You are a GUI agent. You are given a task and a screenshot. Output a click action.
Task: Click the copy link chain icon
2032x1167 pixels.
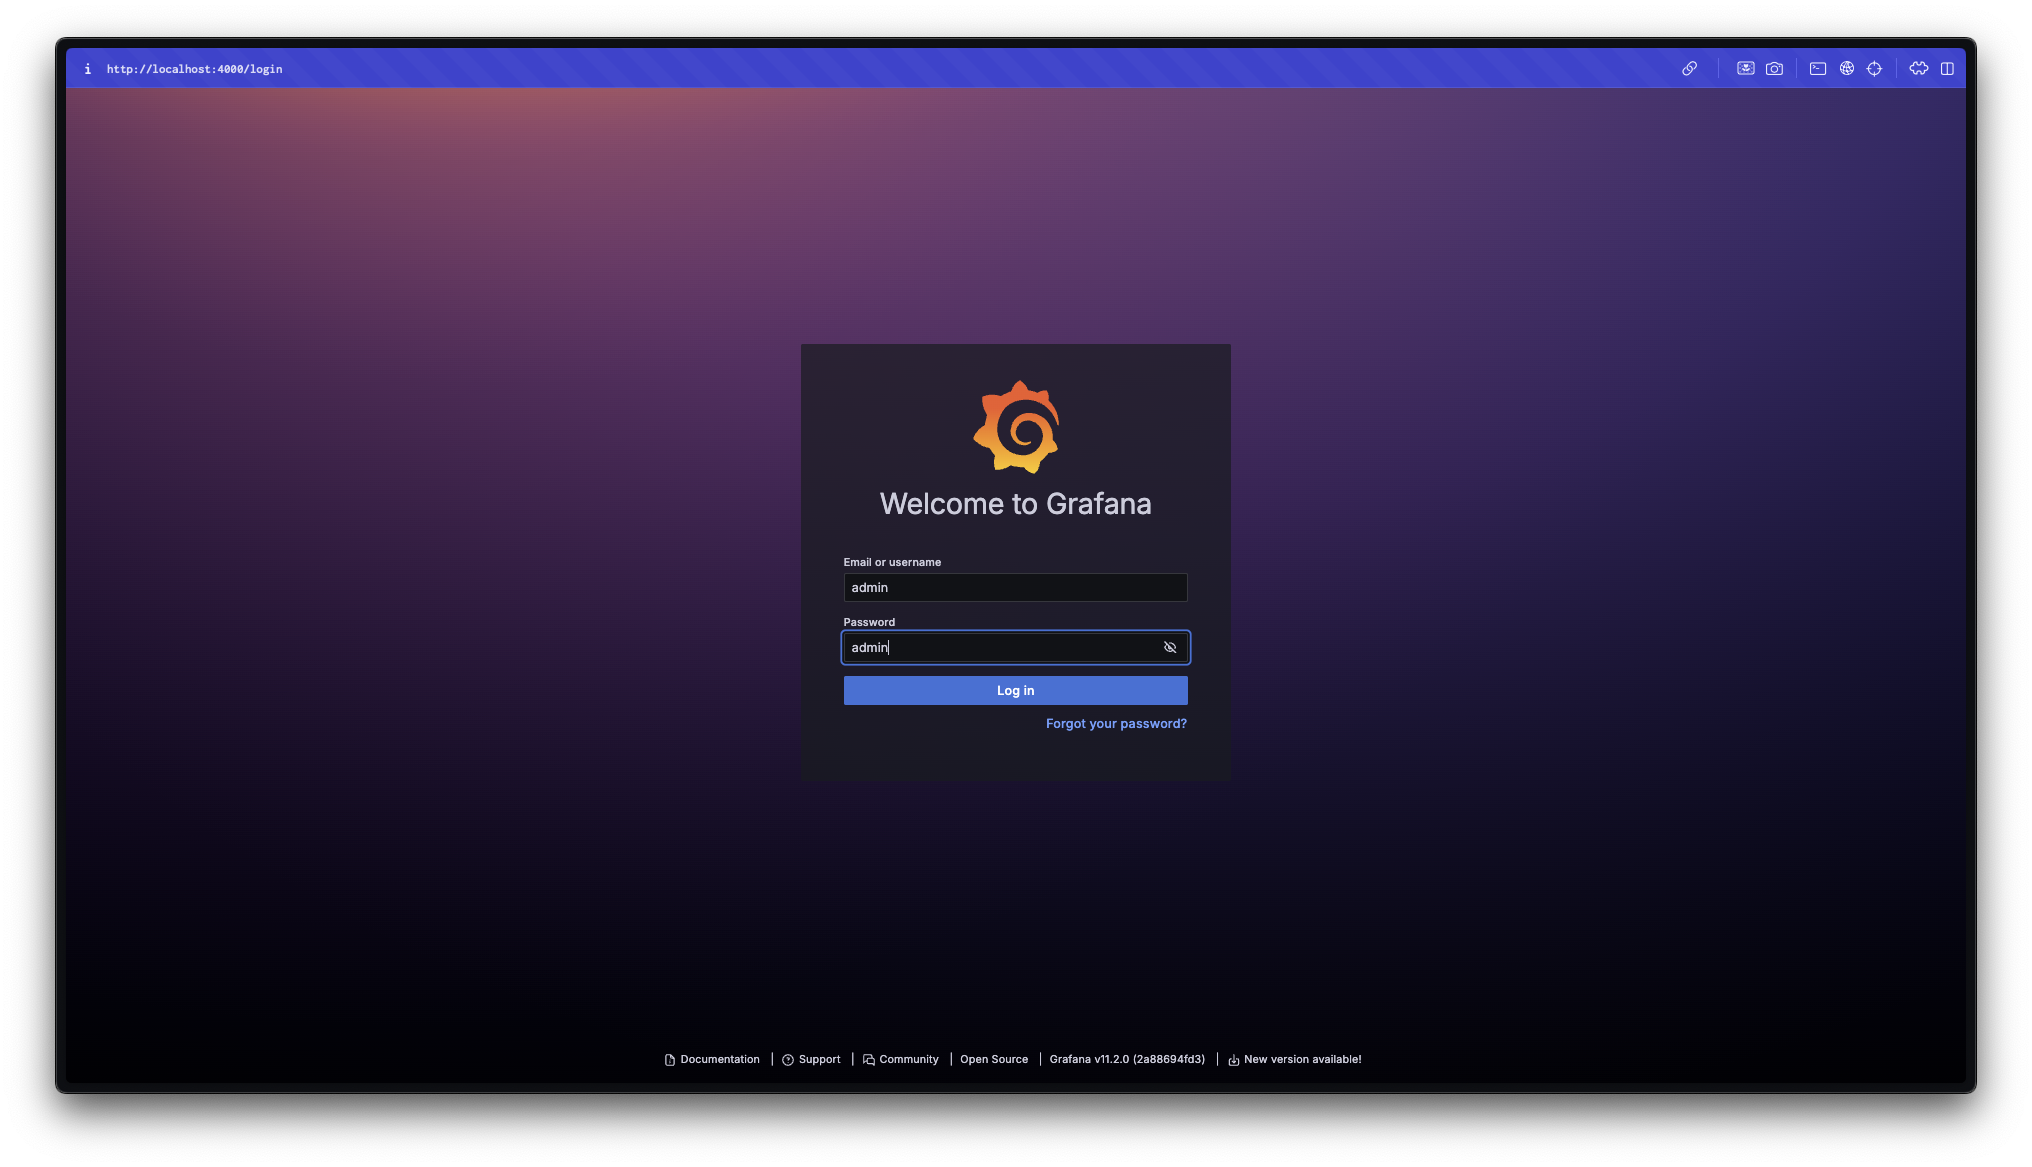(1689, 69)
